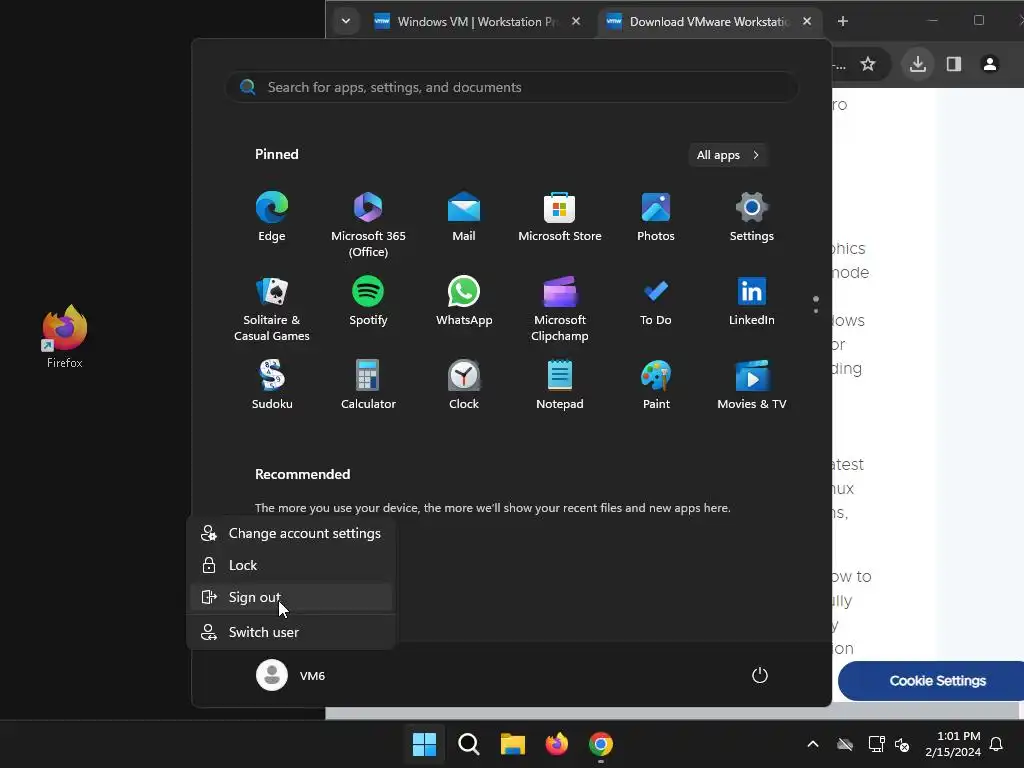Click the VM6 user account button
This screenshot has height=768, width=1024.
[x=291, y=675]
